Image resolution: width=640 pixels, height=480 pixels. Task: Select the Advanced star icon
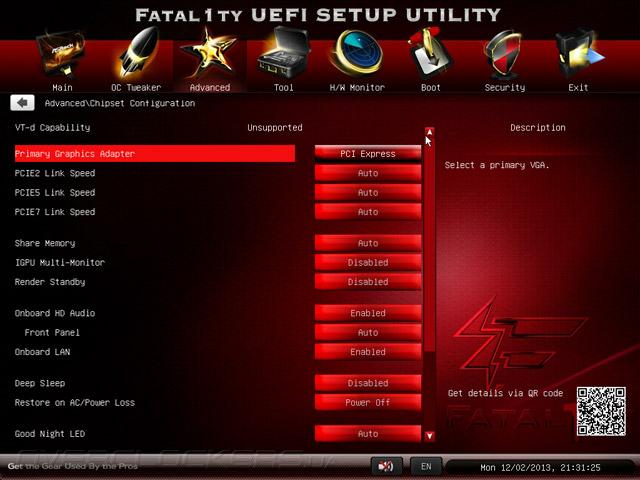[209, 53]
